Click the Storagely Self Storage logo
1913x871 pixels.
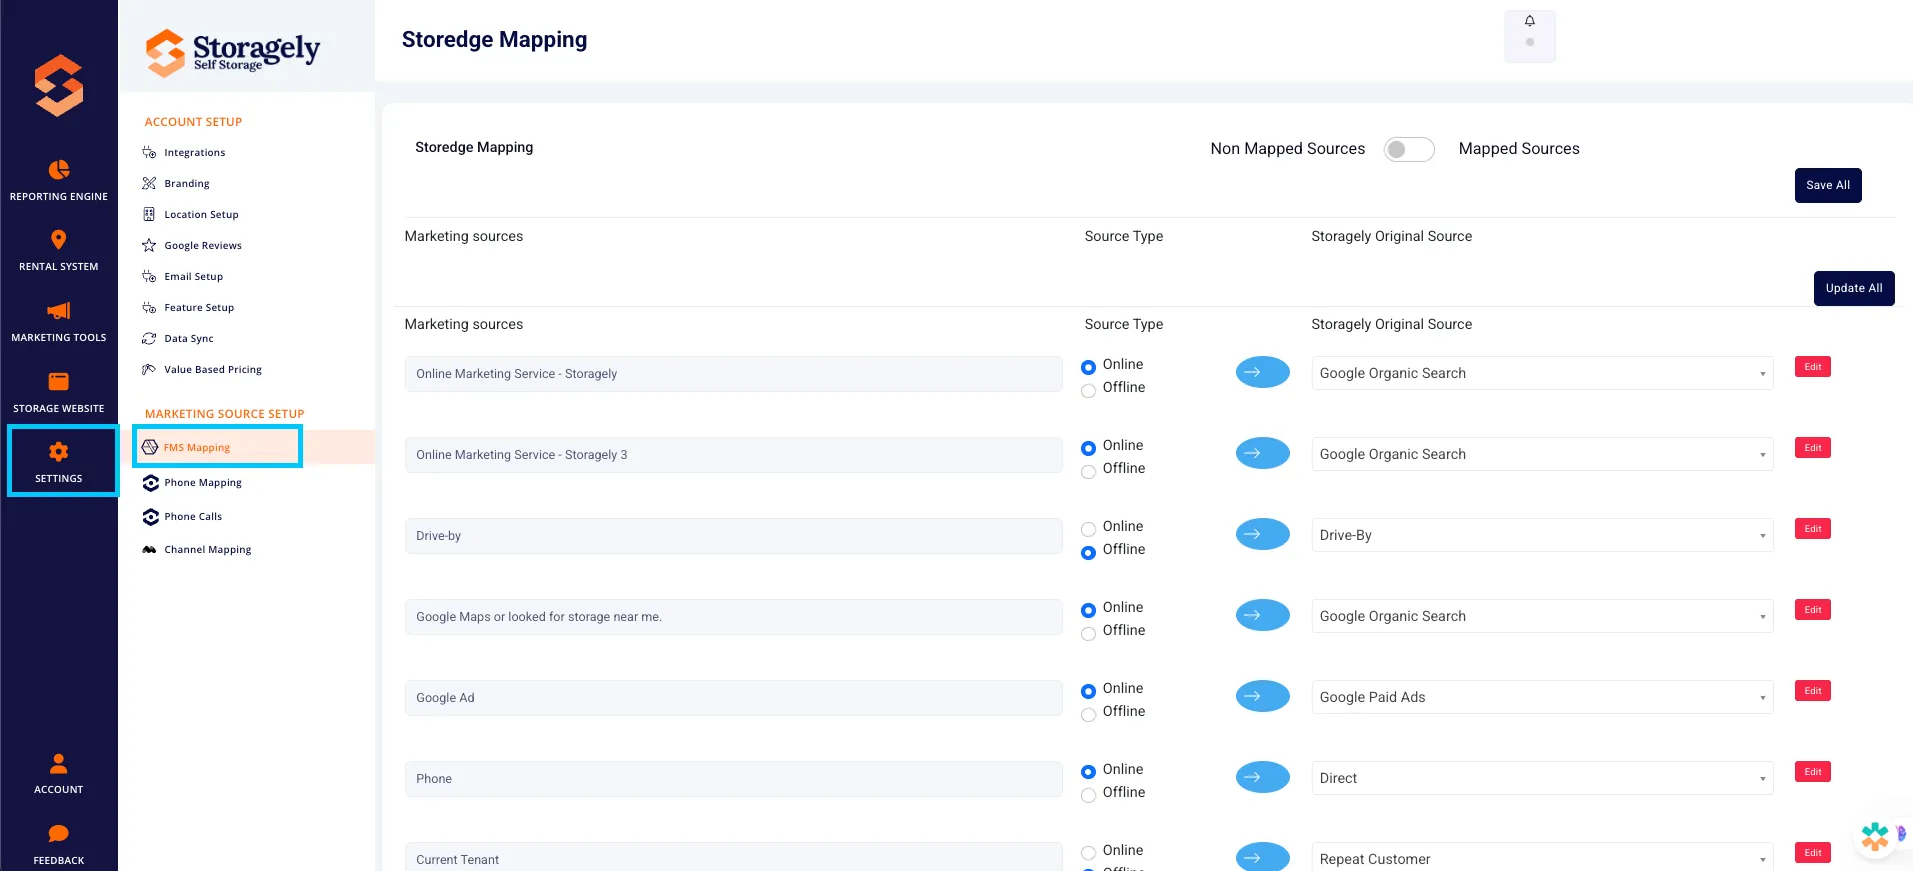click(x=233, y=51)
